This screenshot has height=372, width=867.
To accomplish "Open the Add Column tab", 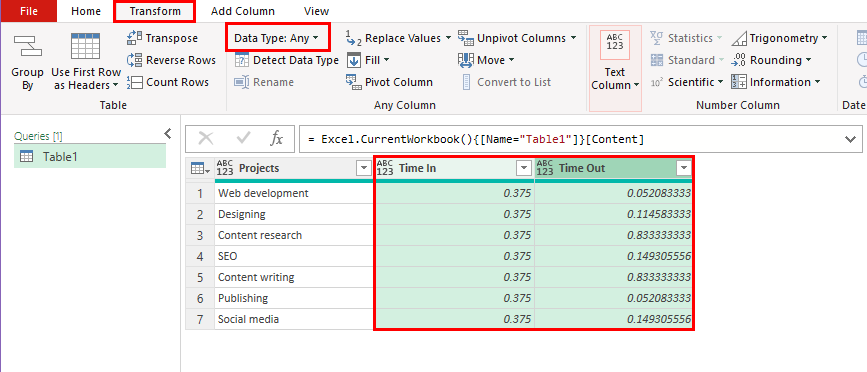I will [243, 11].
